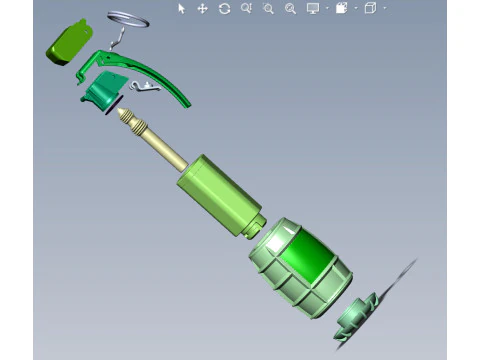Choose the zoom window area tool

(x=268, y=8)
